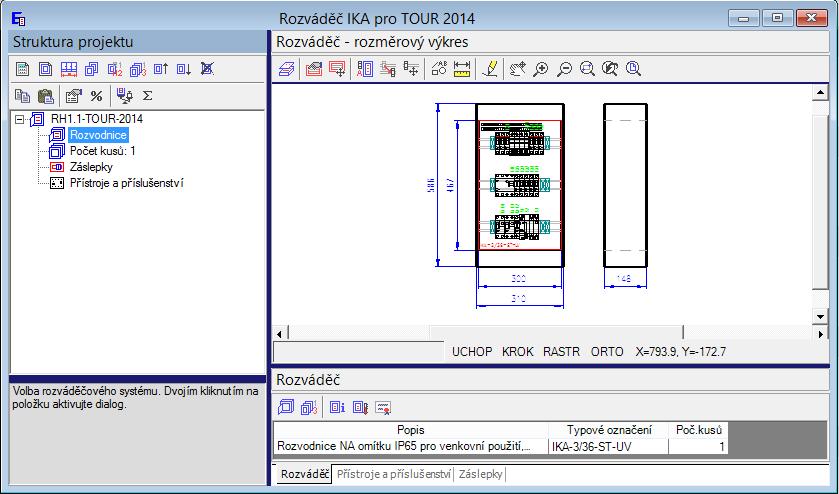Click the rail with four-way move arrows icon
839x494 pixels.
[x=411, y=69]
